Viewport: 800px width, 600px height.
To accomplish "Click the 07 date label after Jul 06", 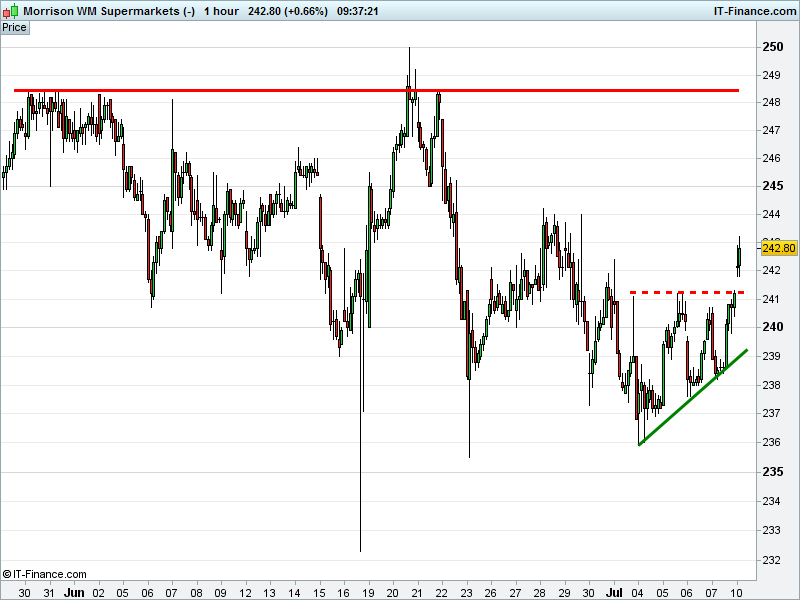I will [x=711, y=593].
